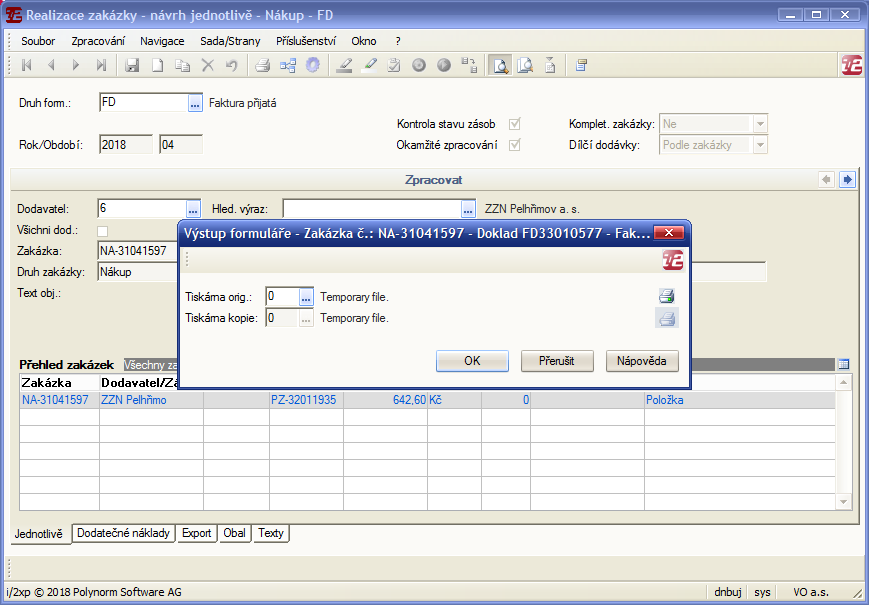This screenshot has height=605, width=869.
Task: Go to previous record toolbar arrow
Action: click(x=51, y=65)
